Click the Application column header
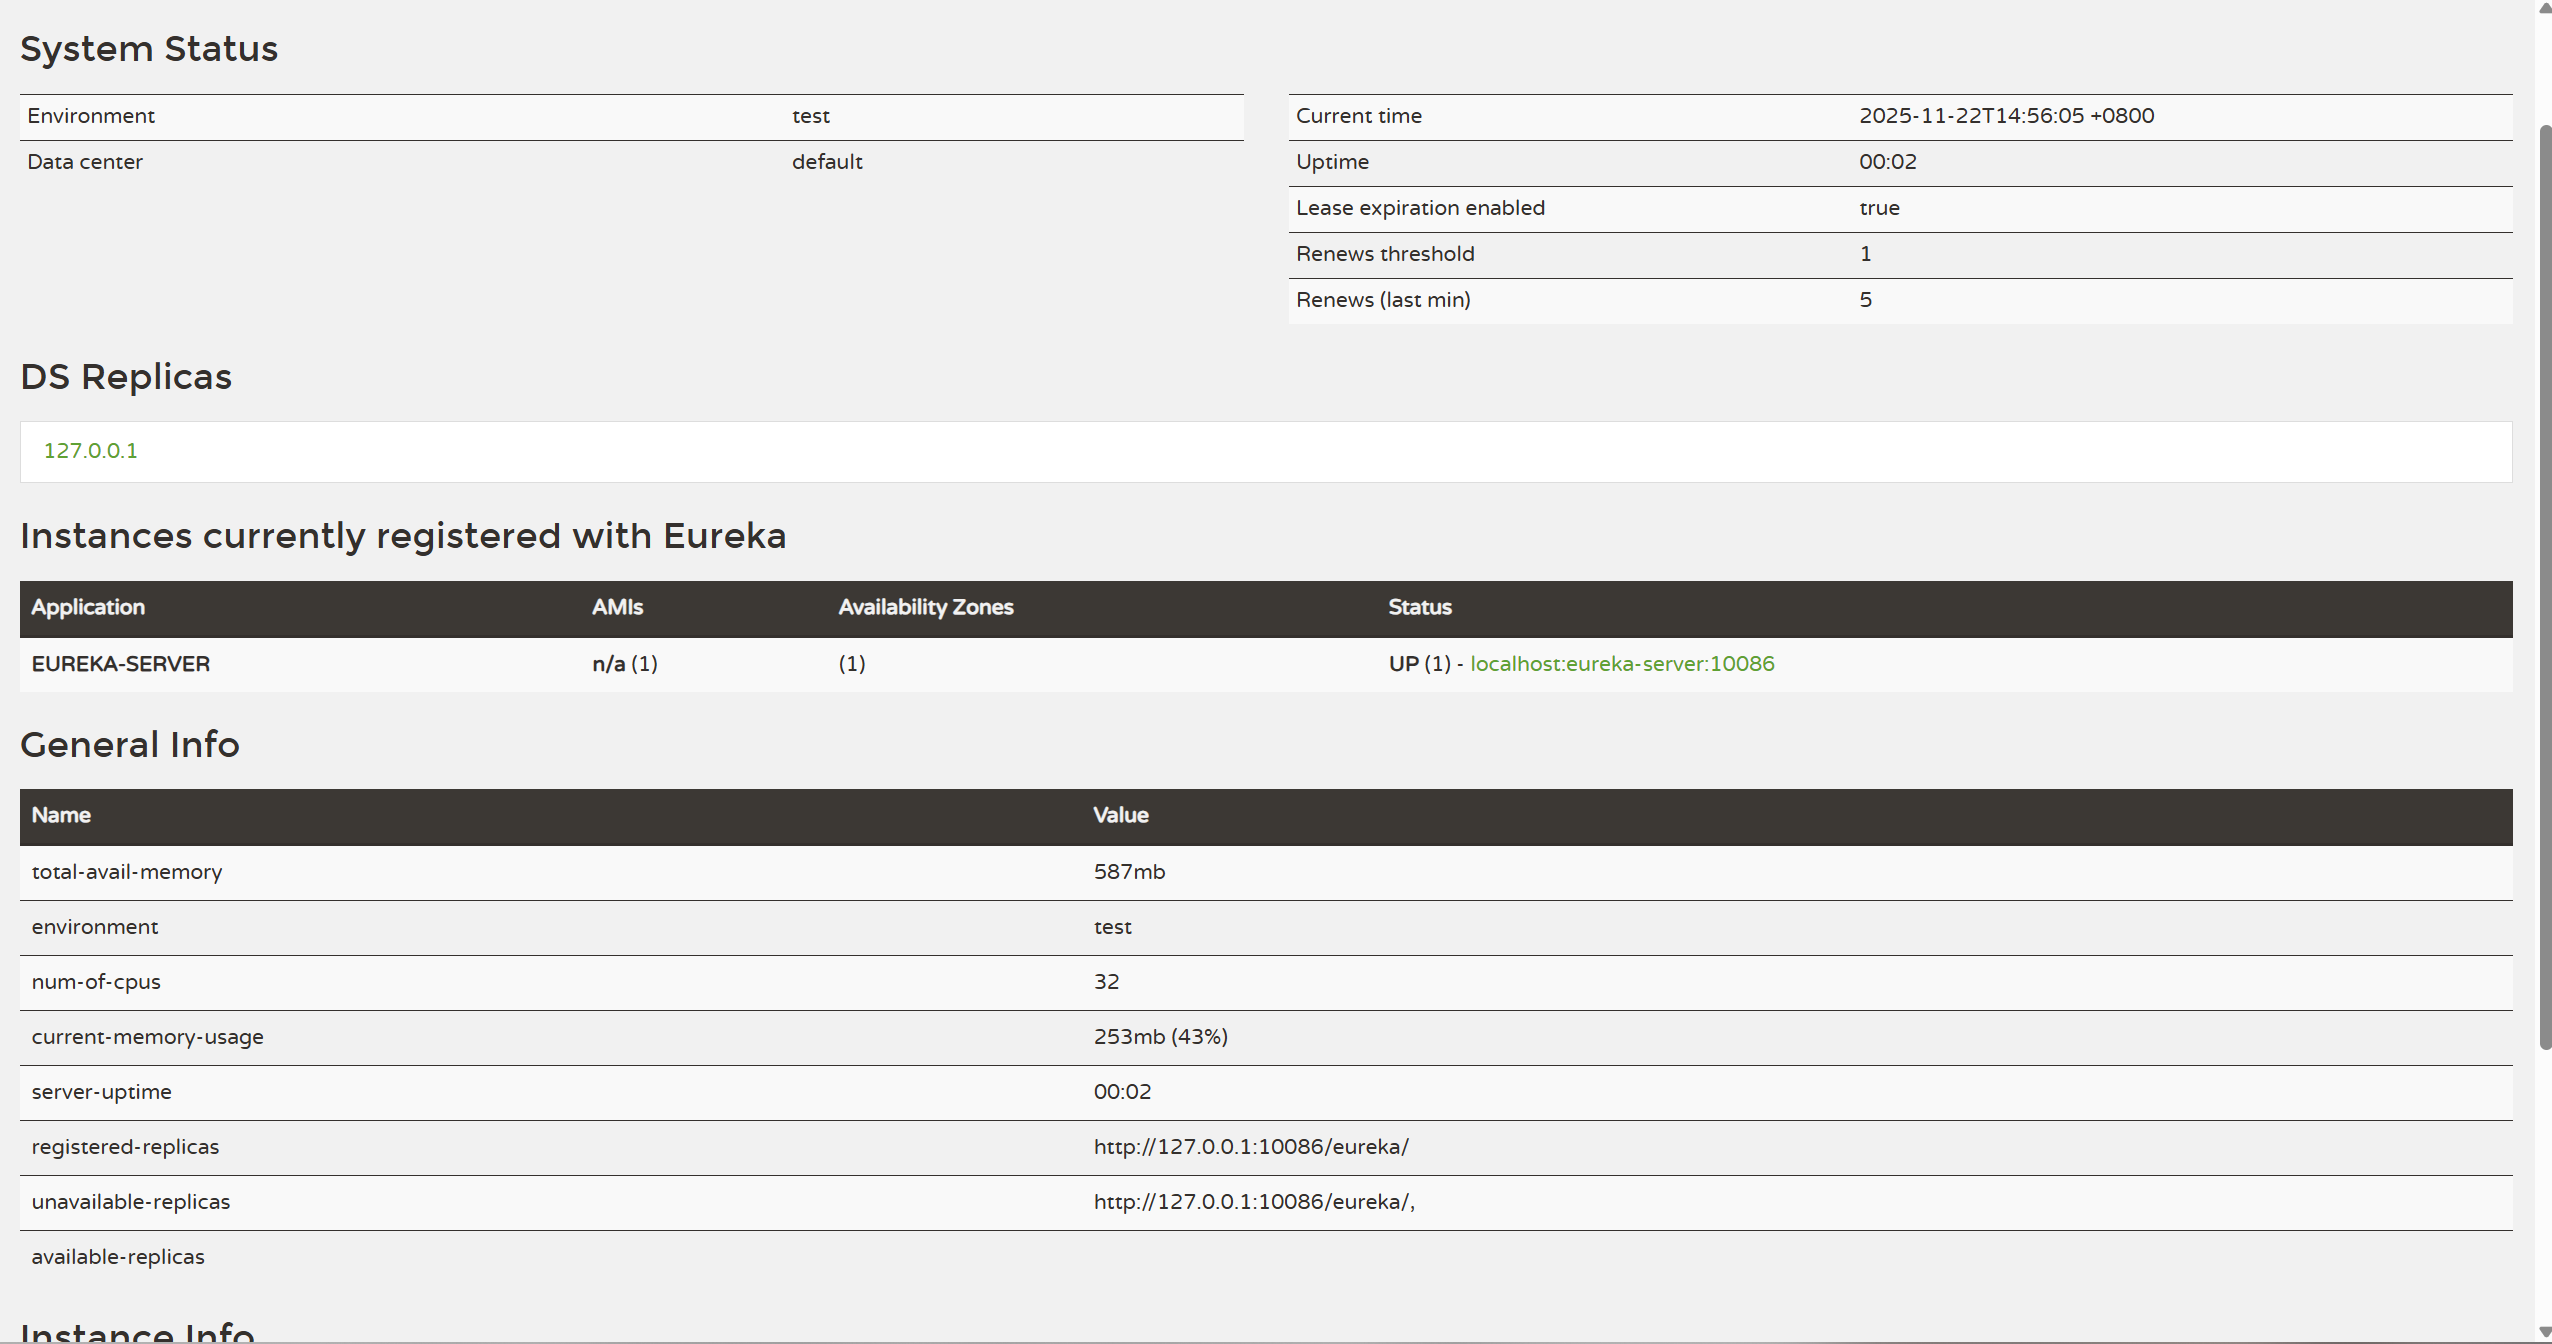2552x1344 pixels. pyautogui.click(x=88, y=607)
